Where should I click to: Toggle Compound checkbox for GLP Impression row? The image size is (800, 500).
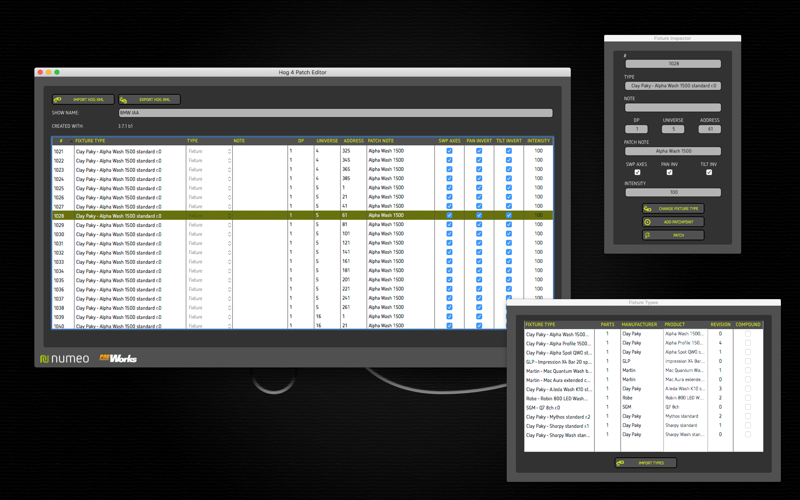point(747,361)
